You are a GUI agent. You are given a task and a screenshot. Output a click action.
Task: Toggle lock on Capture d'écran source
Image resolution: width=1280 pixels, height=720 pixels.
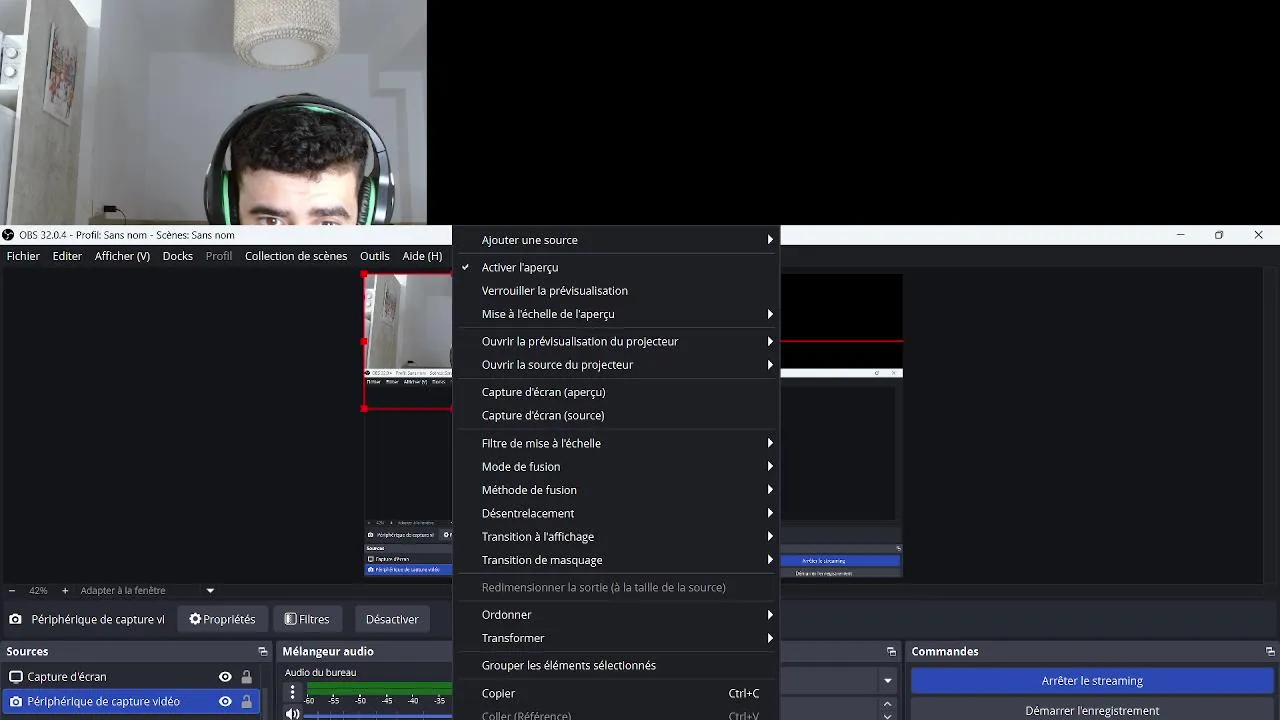pos(247,677)
